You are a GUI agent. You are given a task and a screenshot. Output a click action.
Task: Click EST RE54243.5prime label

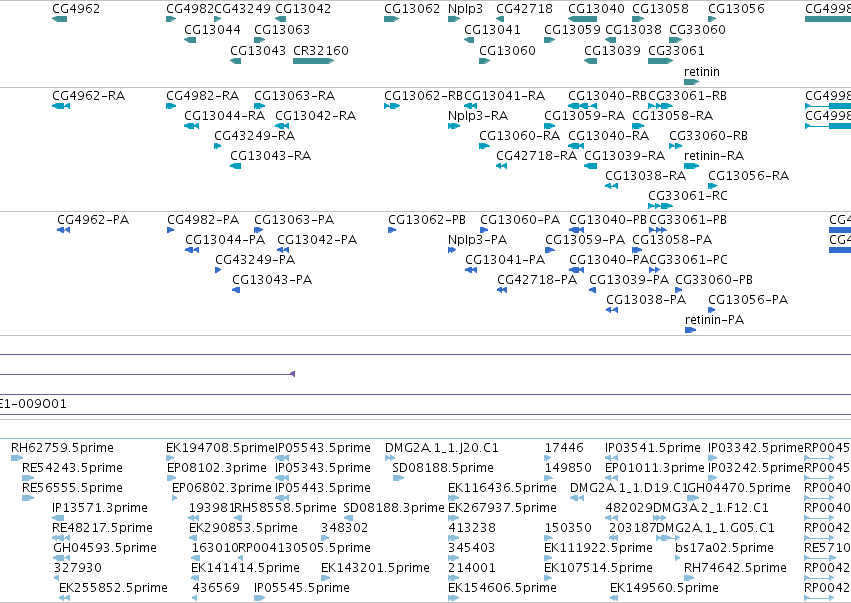pos(72,468)
